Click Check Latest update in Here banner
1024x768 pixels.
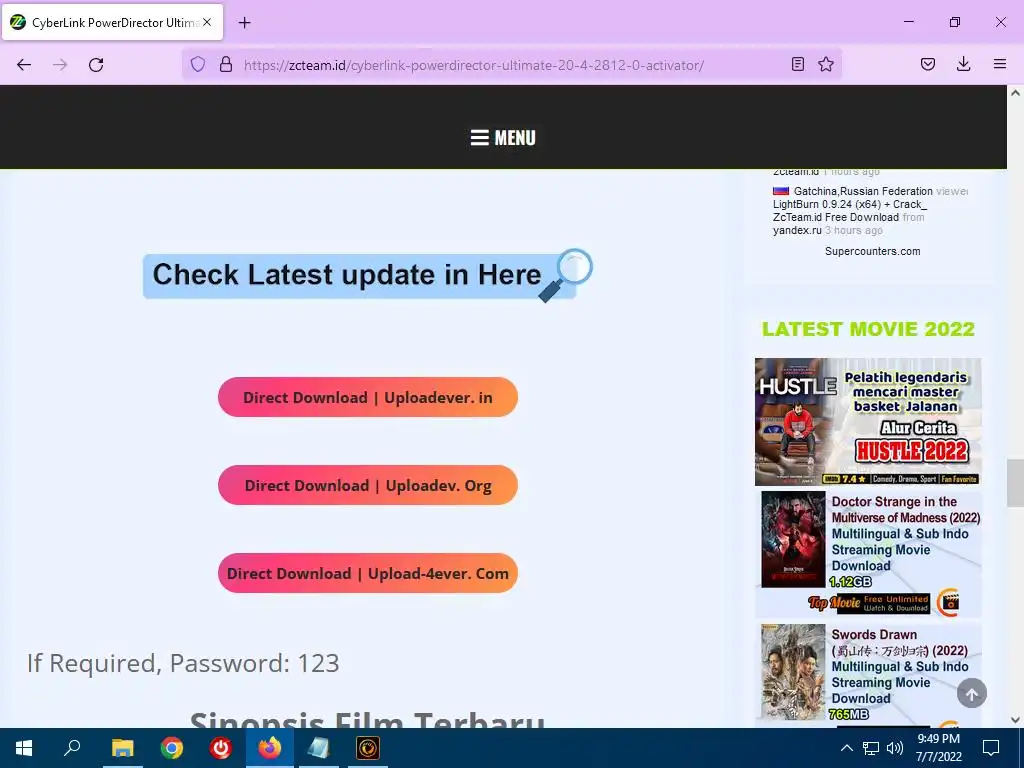coord(359,276)
